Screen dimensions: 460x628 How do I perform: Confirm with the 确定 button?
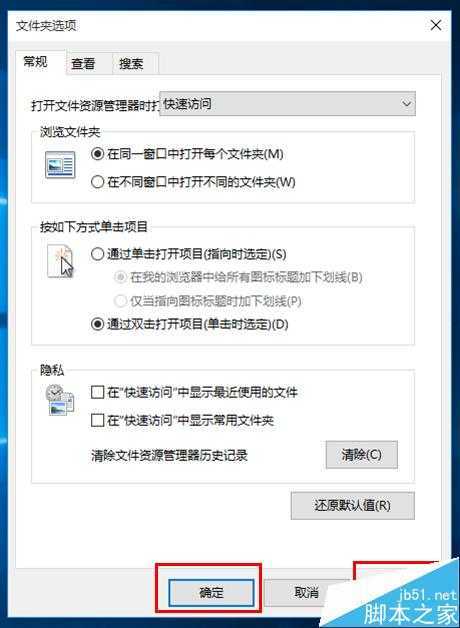pos(211,592)
